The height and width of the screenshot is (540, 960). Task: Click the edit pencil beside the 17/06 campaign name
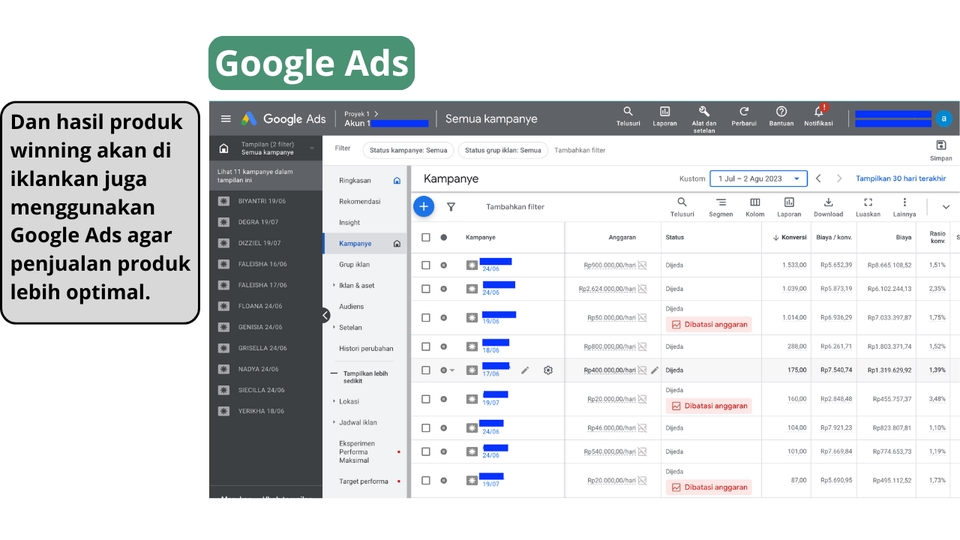click(525, 370)
